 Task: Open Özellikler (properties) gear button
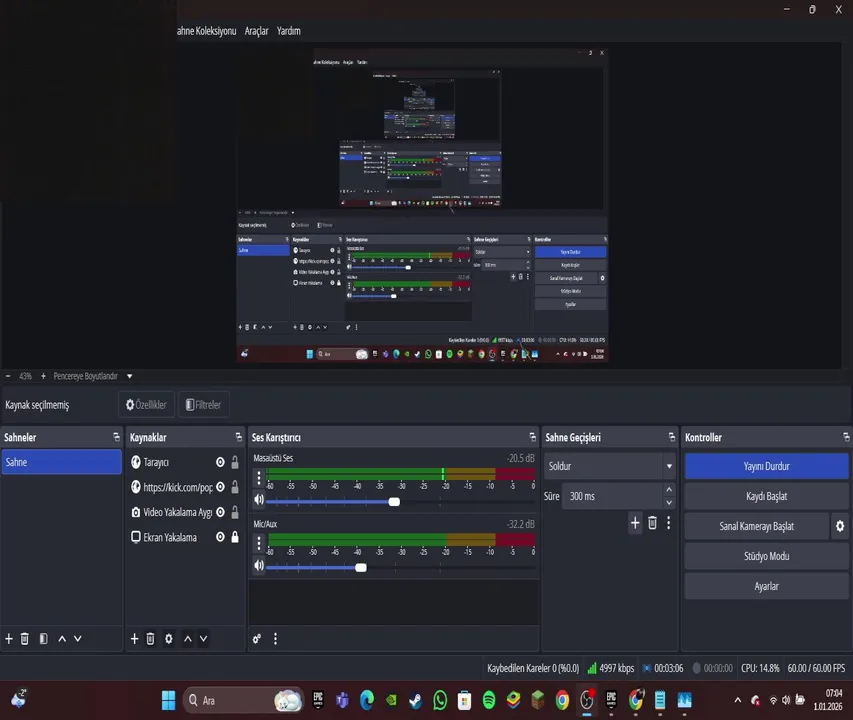coord(146,405)
